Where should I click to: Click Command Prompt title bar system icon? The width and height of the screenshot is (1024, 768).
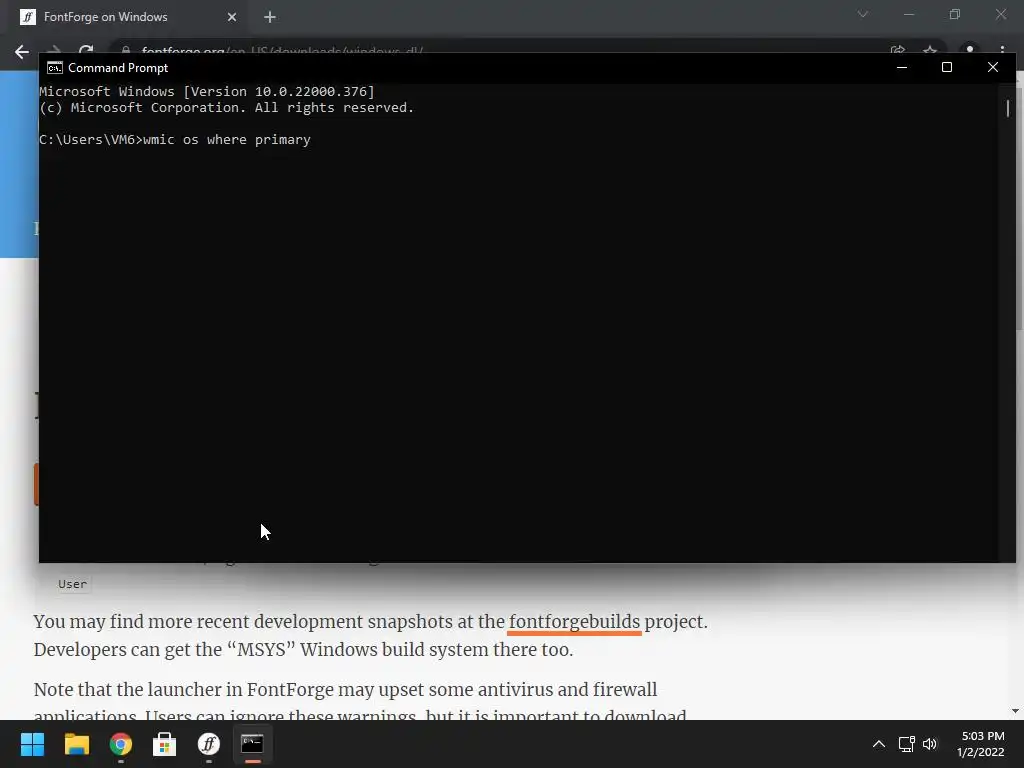[55, 68]
